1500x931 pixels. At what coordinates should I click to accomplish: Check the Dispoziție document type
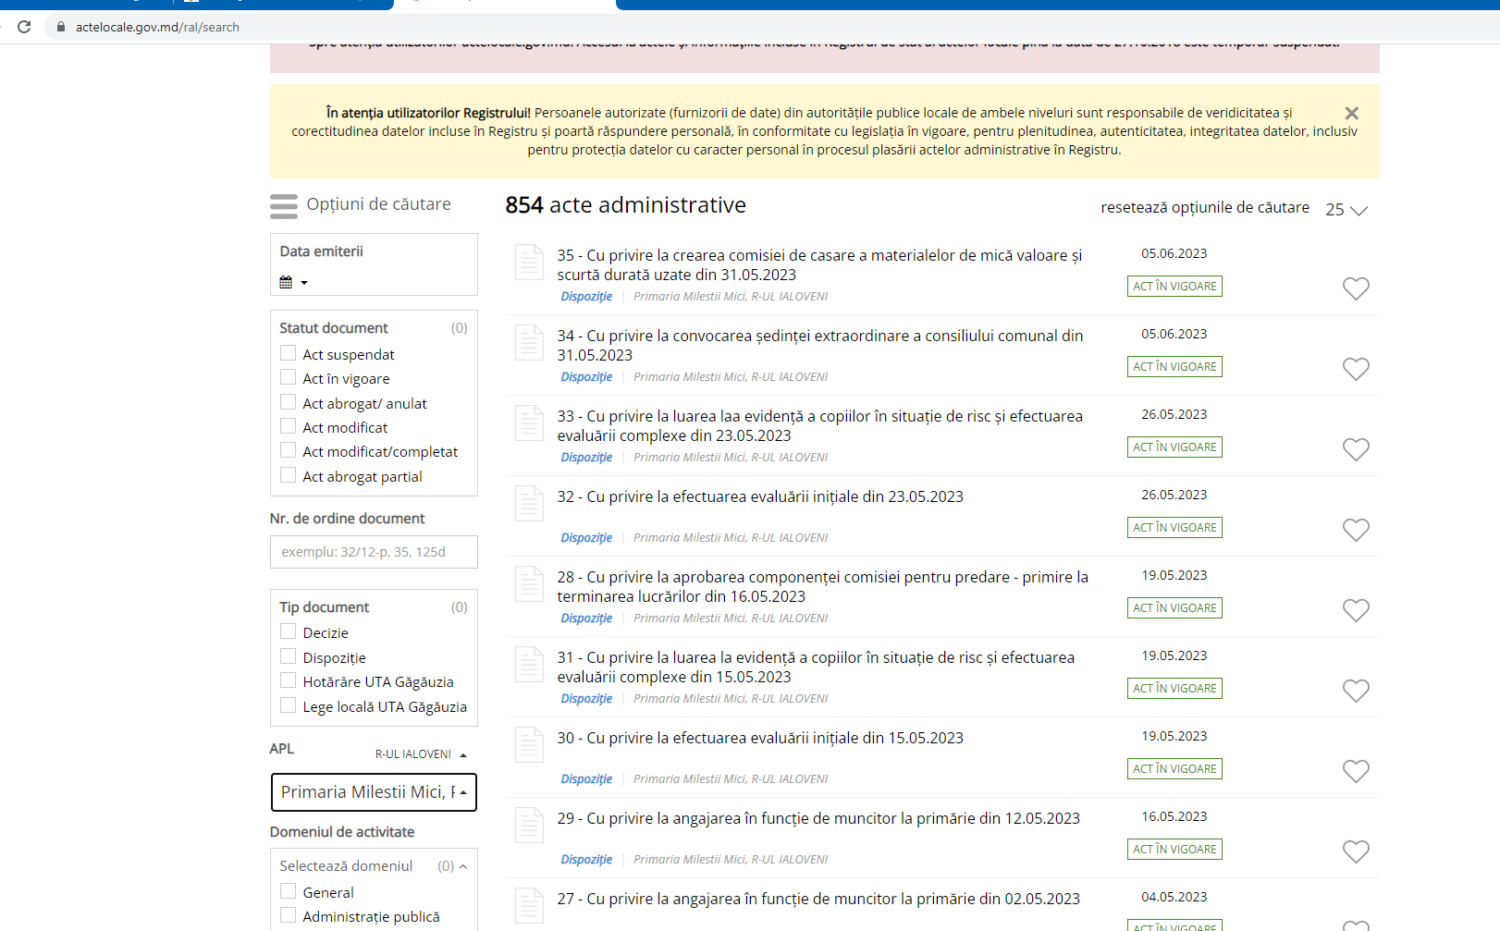[288, 656]
